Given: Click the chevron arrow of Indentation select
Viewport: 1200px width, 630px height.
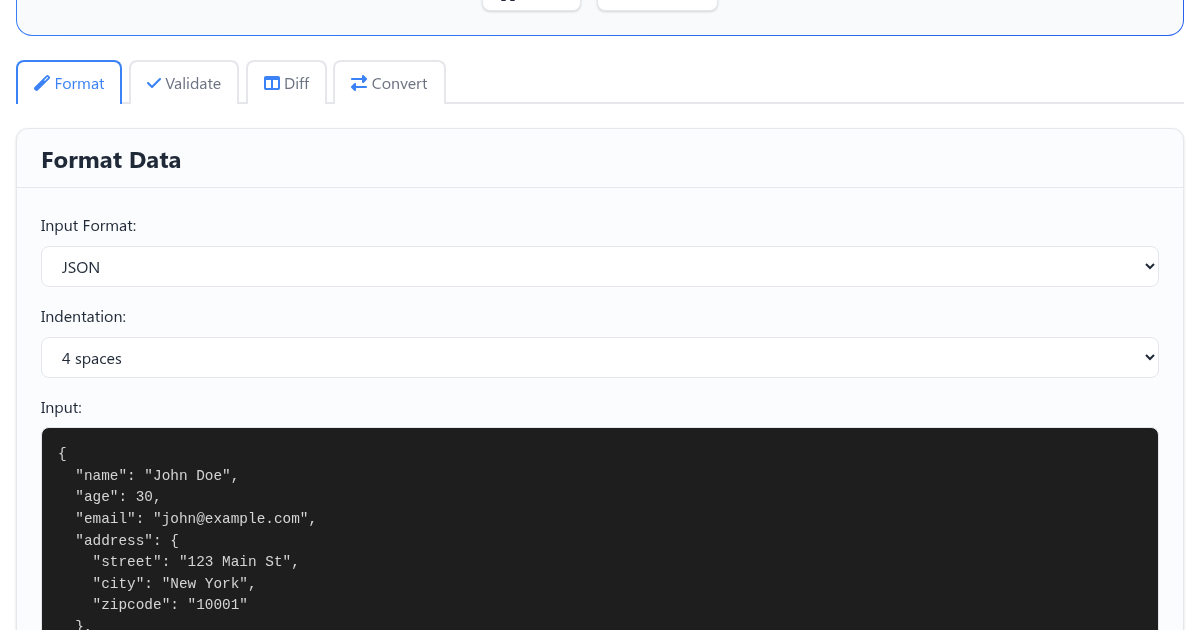Looking at the screenshot, I should [x=1149, y=358].
